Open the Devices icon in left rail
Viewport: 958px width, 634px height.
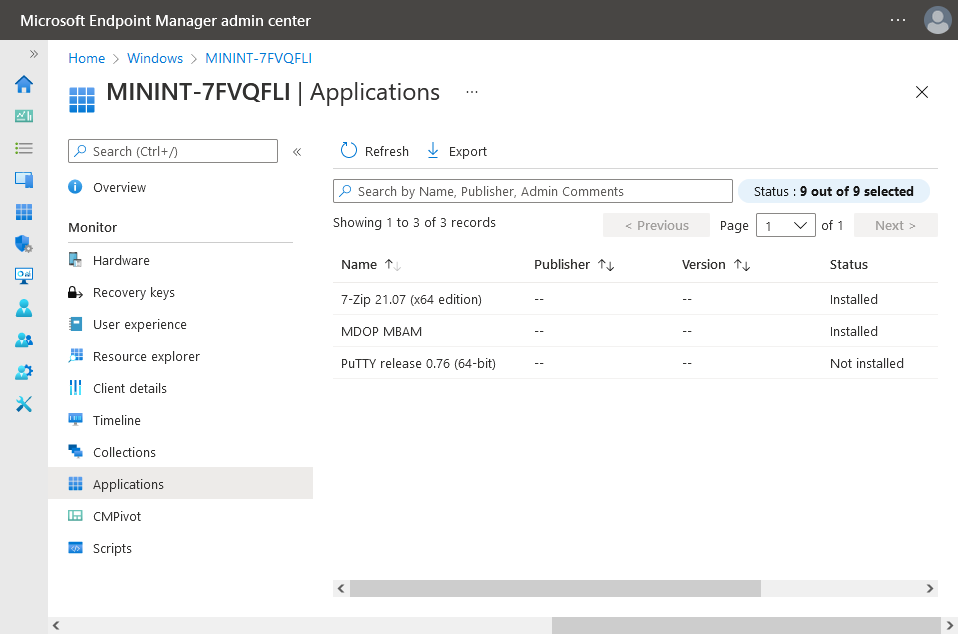24,180
